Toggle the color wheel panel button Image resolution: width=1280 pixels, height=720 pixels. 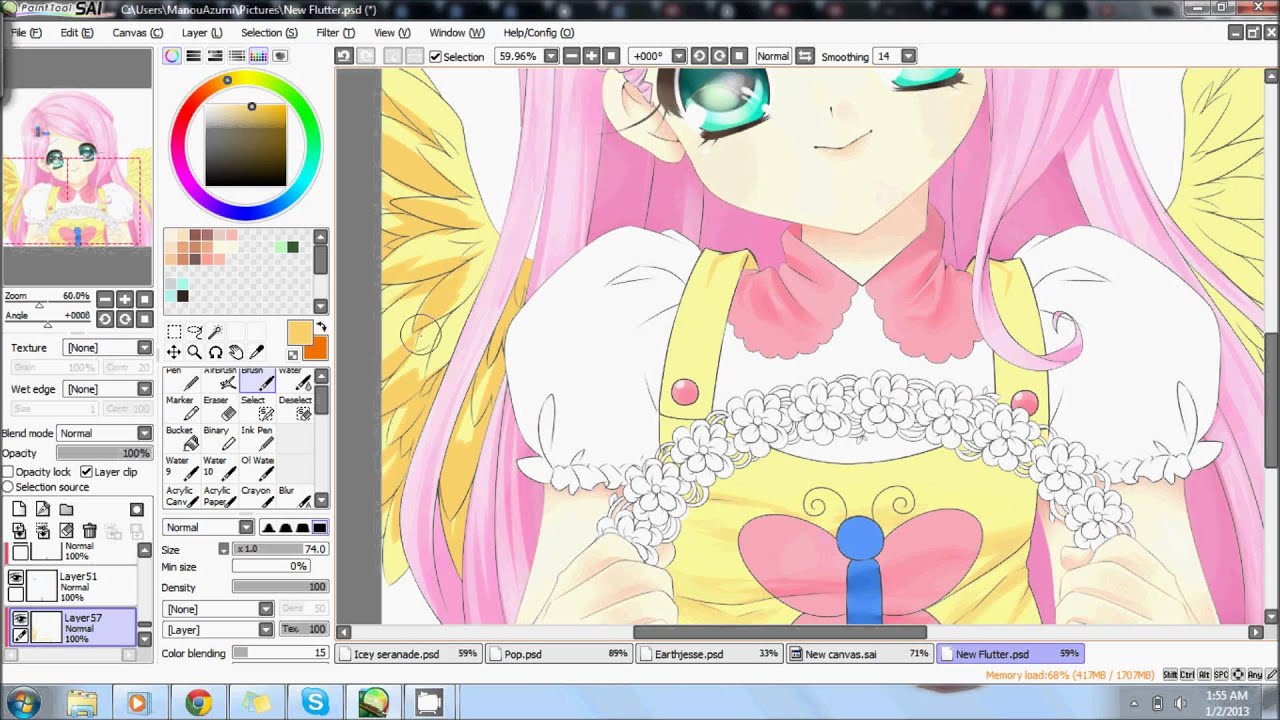tap(172, 56)
